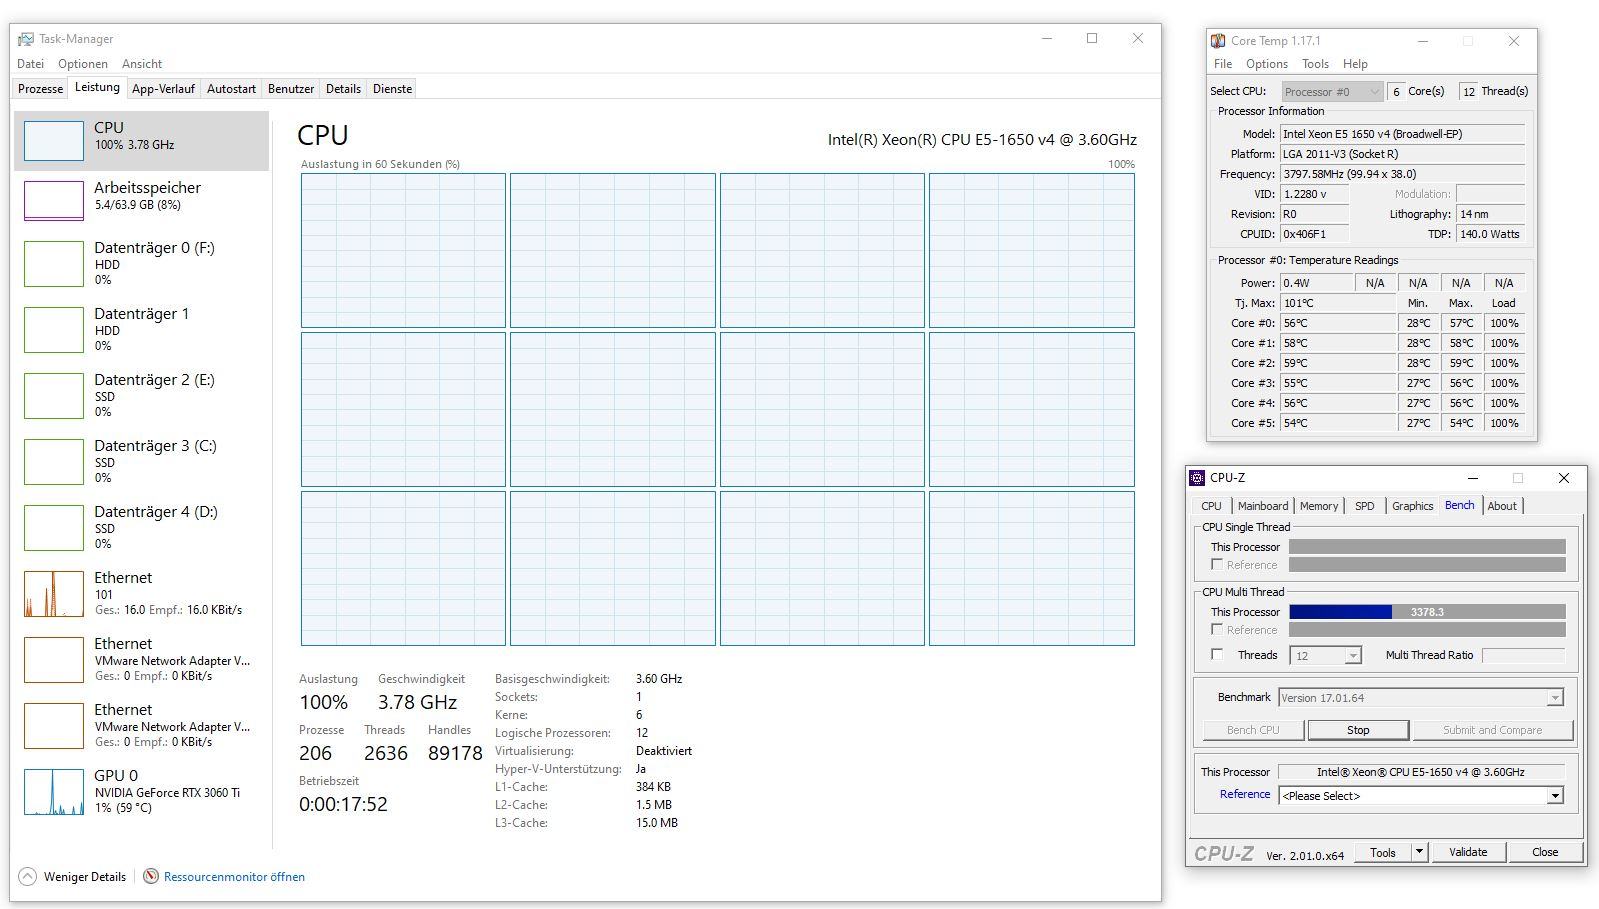Open Core Temp Options menu
Viewport: 1599px width, 909px height.
pyautogui.click(x=1267, y=64)
